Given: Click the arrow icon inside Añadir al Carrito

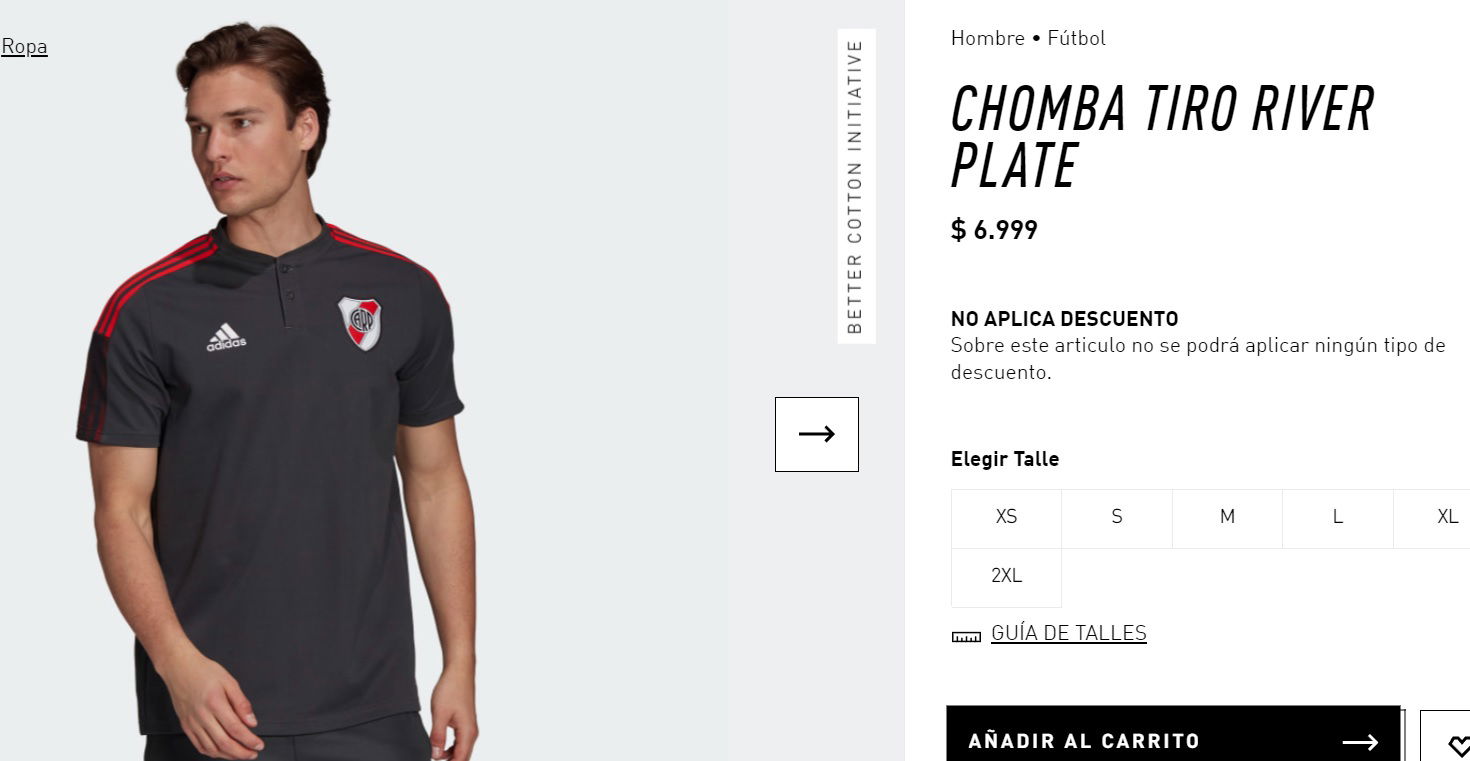Looking at the screenshot, I should [1360, 742].
